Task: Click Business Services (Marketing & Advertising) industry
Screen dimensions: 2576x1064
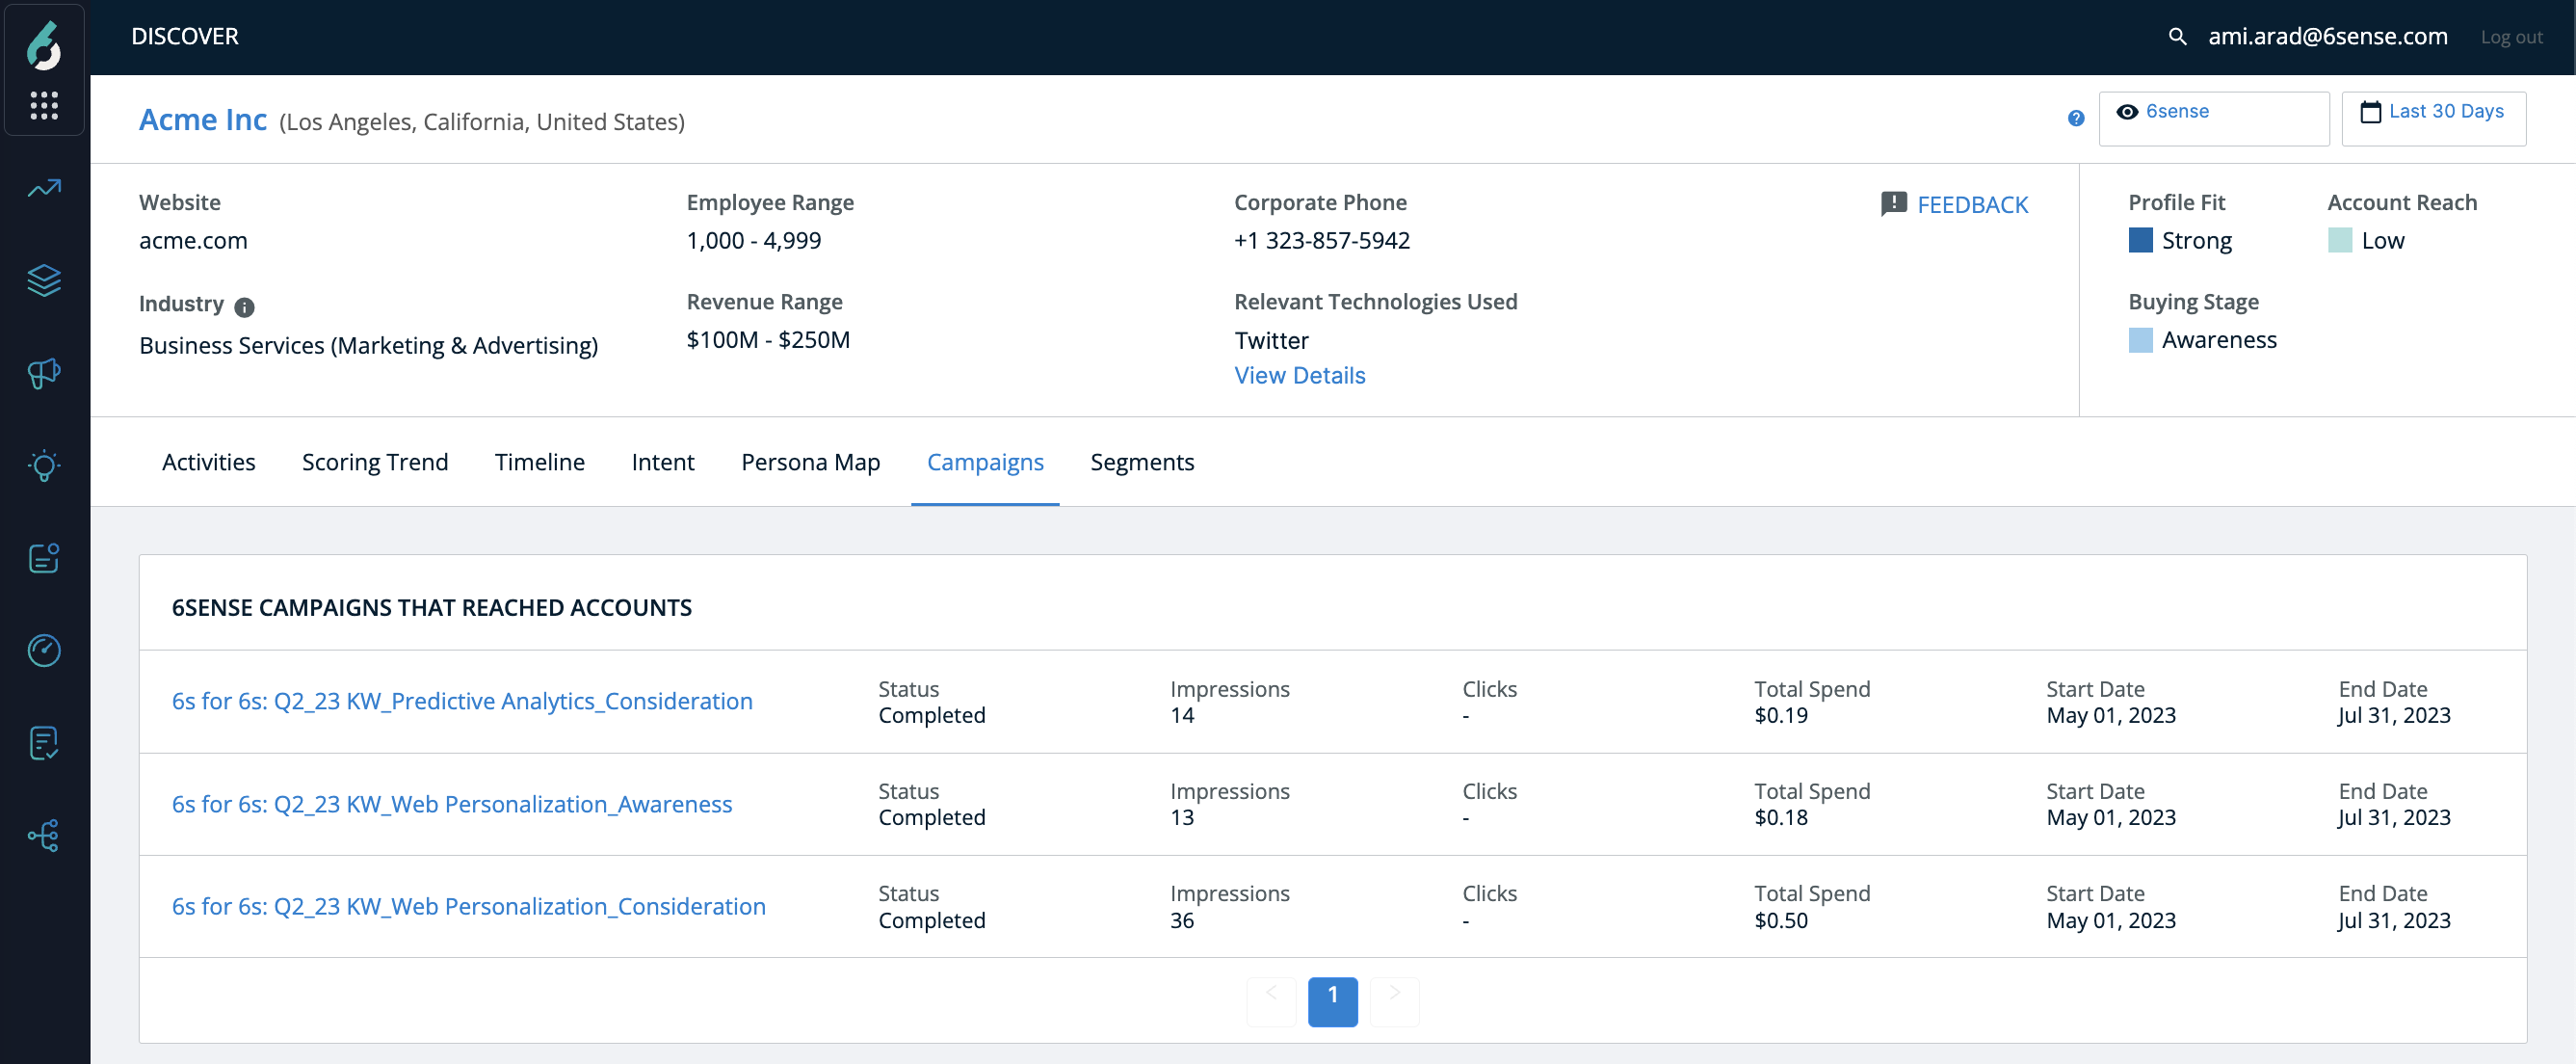Action: point(368,345)
